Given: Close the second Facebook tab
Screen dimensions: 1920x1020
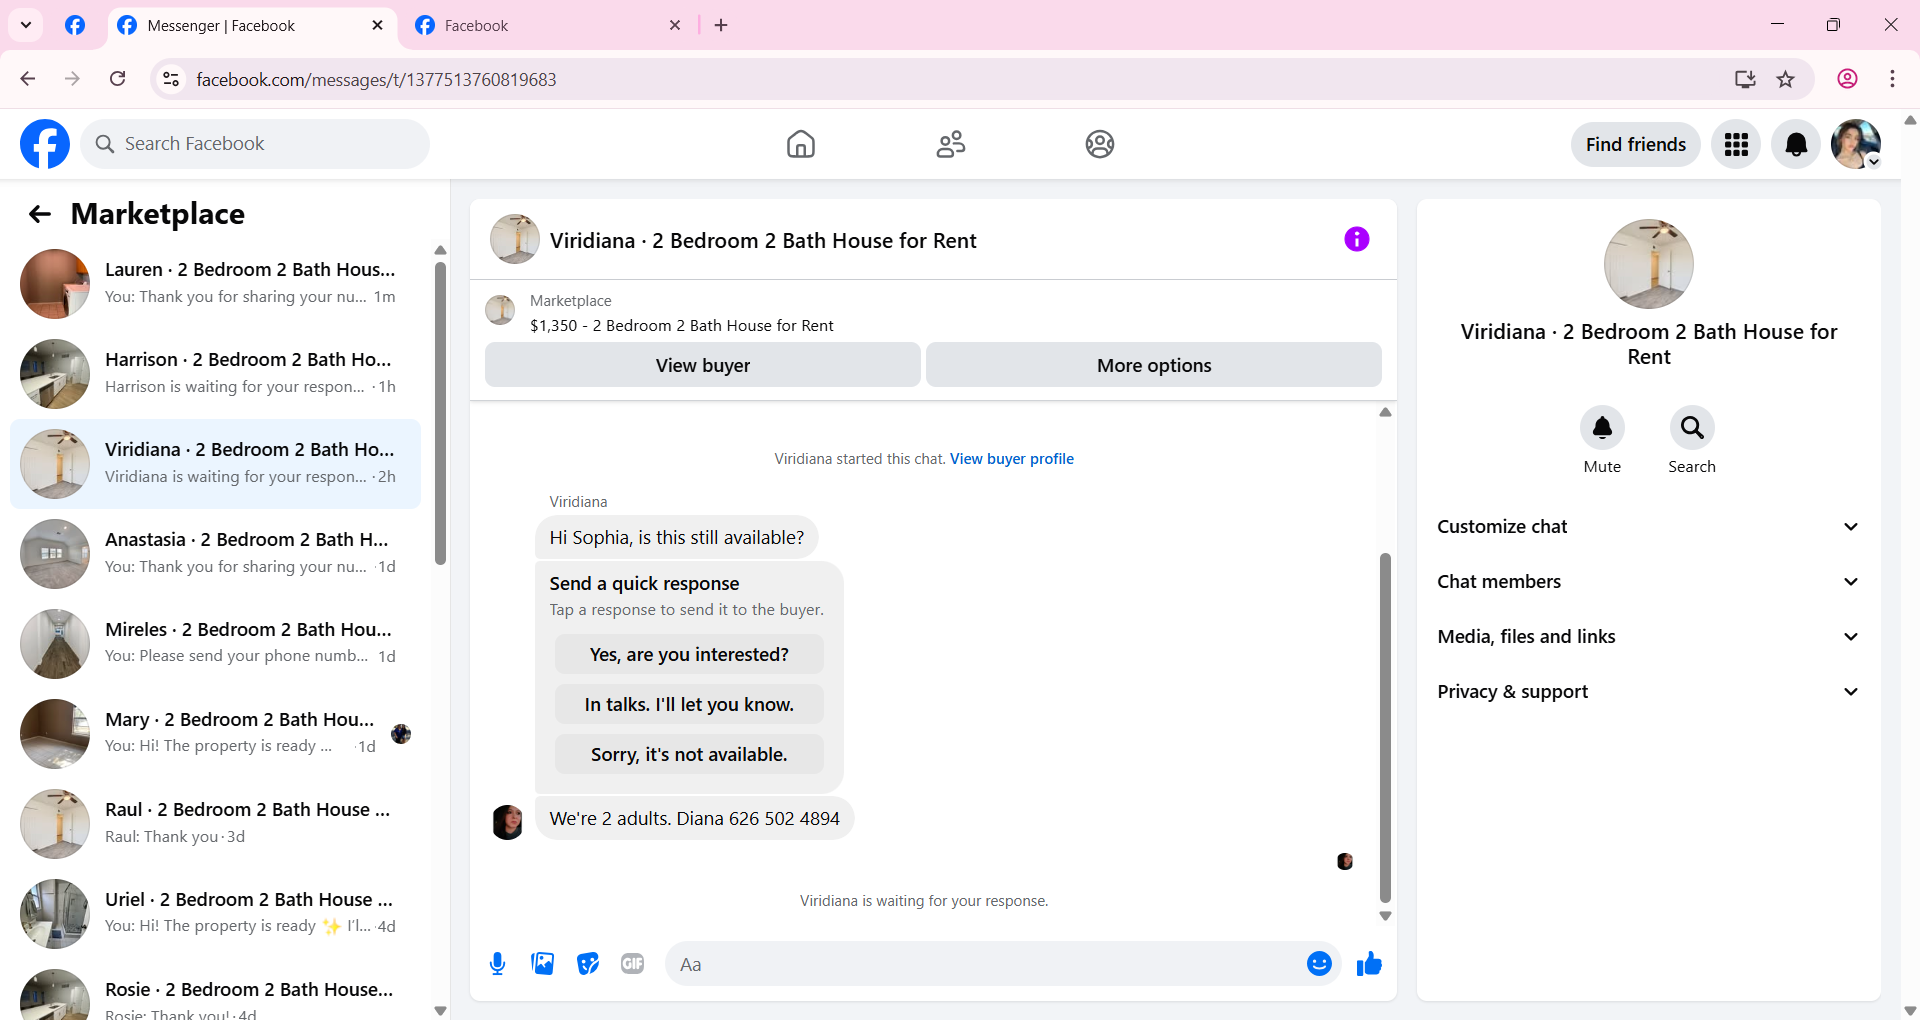Looking at the screenshot, I should click(675, 25).
